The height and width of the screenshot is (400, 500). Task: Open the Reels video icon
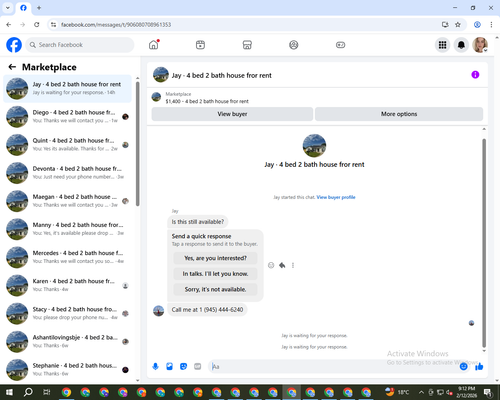click(x=200, y=45)
